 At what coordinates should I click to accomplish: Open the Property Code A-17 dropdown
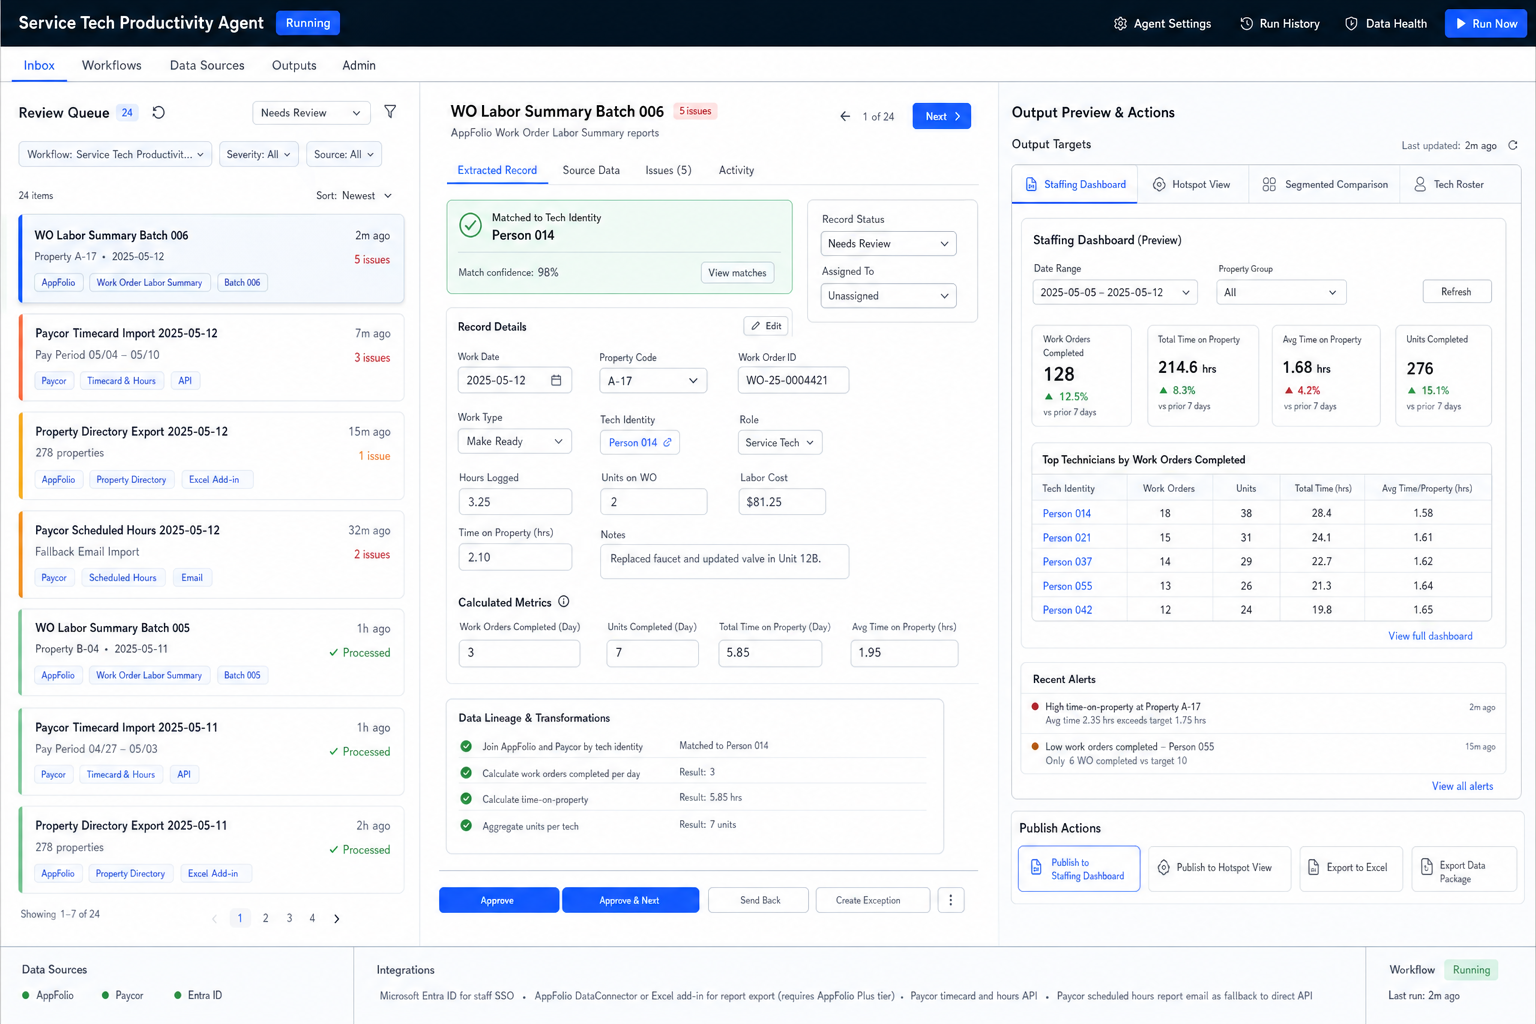[x=653, y=381]
